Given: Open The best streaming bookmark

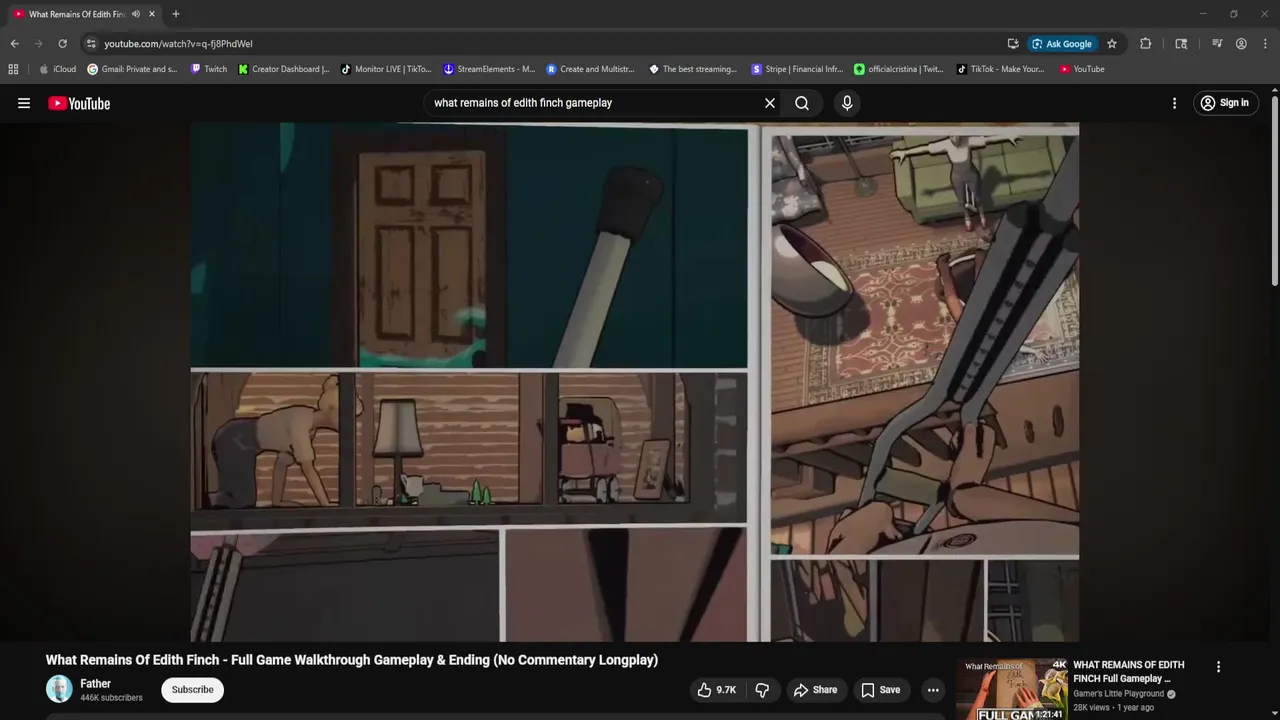Looking at the screenshot, I should point(693,69).
